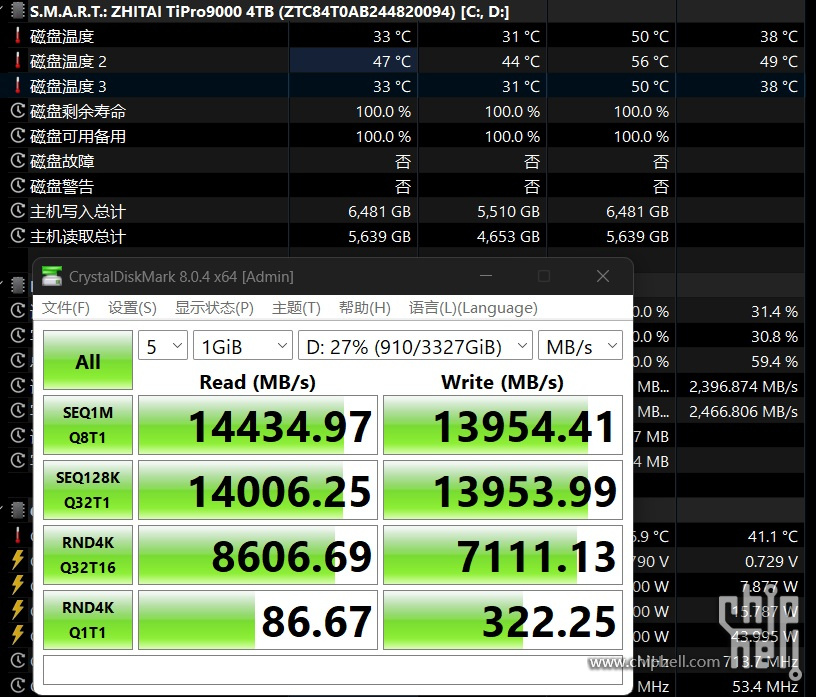Open the 文件(F) menu
This screenshot has height=697, width=816.
66,308
